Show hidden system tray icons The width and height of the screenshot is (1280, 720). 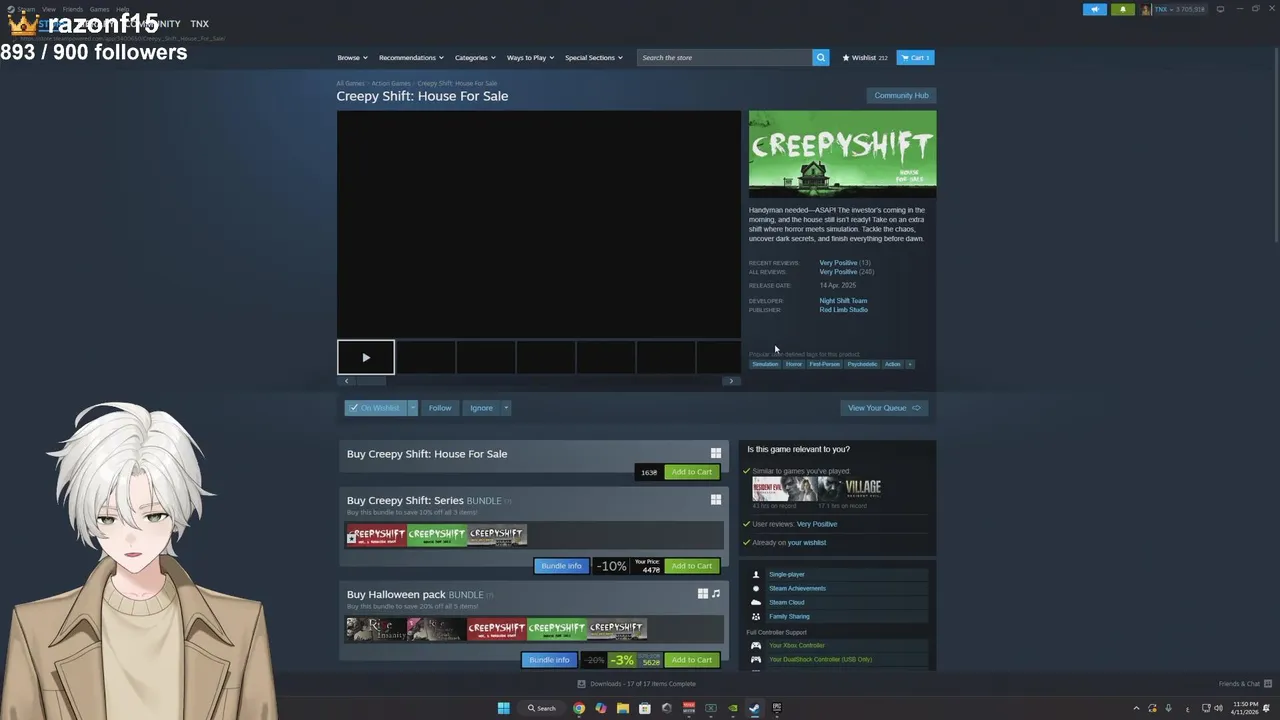coord(1136,708)
